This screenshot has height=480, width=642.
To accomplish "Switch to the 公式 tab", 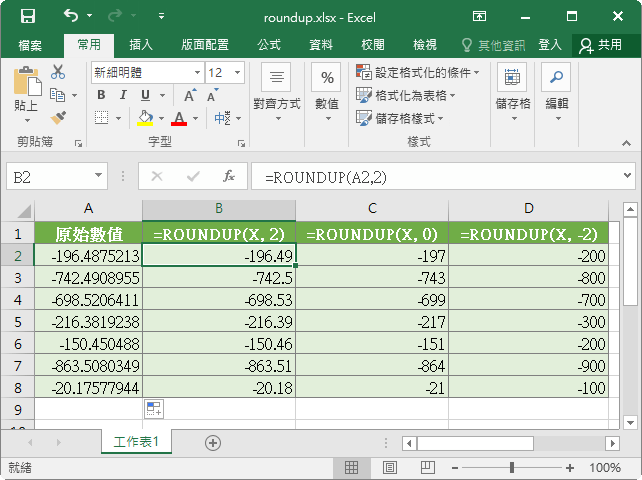I will click(269, 45).
